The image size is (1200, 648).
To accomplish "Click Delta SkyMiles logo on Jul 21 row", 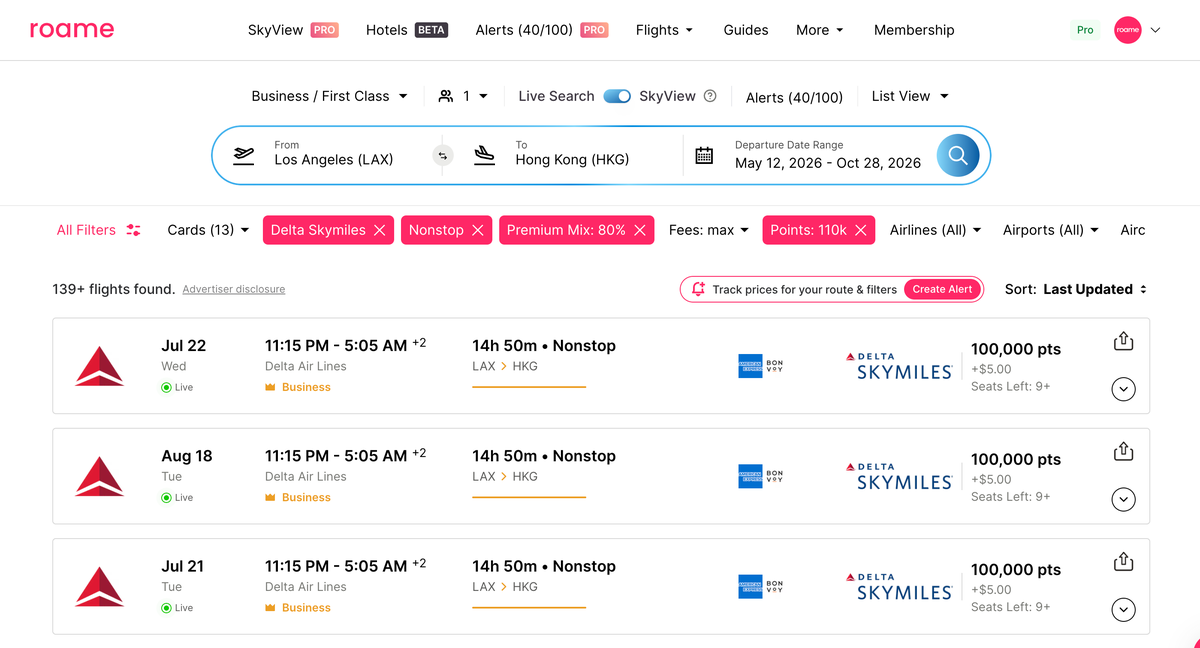I will click(x=899, y=586).
